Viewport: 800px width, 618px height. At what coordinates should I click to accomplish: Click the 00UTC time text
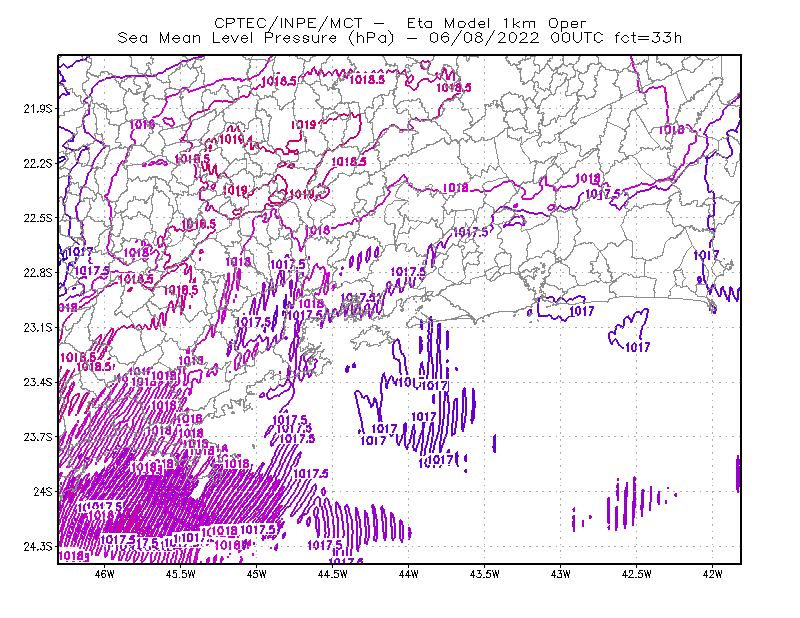pyautogui.click(x=577, y=38)
